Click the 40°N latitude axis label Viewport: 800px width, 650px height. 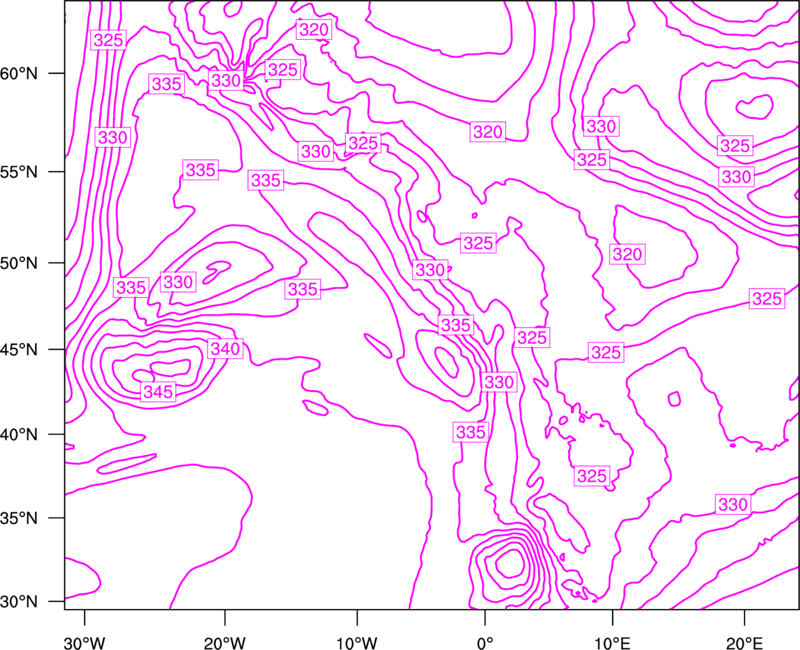click(x=19, y=435)
